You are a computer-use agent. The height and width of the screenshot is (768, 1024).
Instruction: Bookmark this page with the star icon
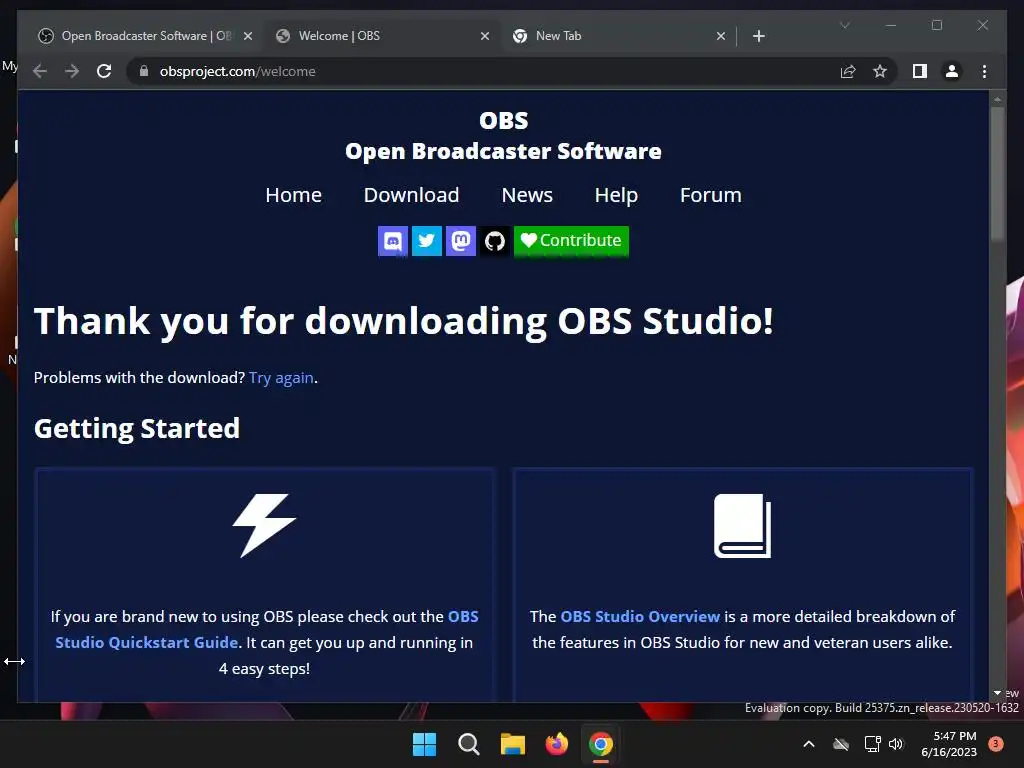(x=880, y=71)
